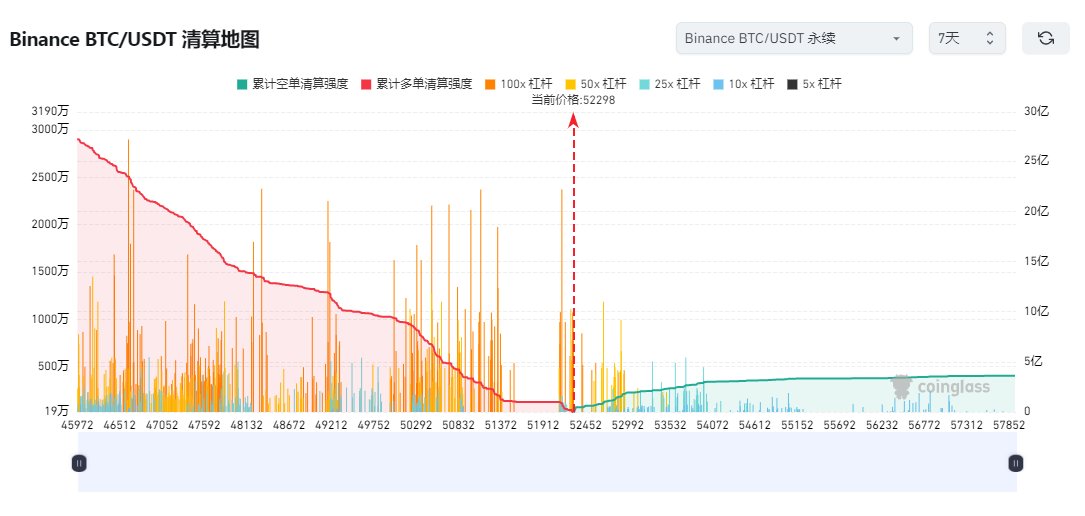Click the left zoom range slider handle
Screen dimensions: 1085x516
pos(79,463)
